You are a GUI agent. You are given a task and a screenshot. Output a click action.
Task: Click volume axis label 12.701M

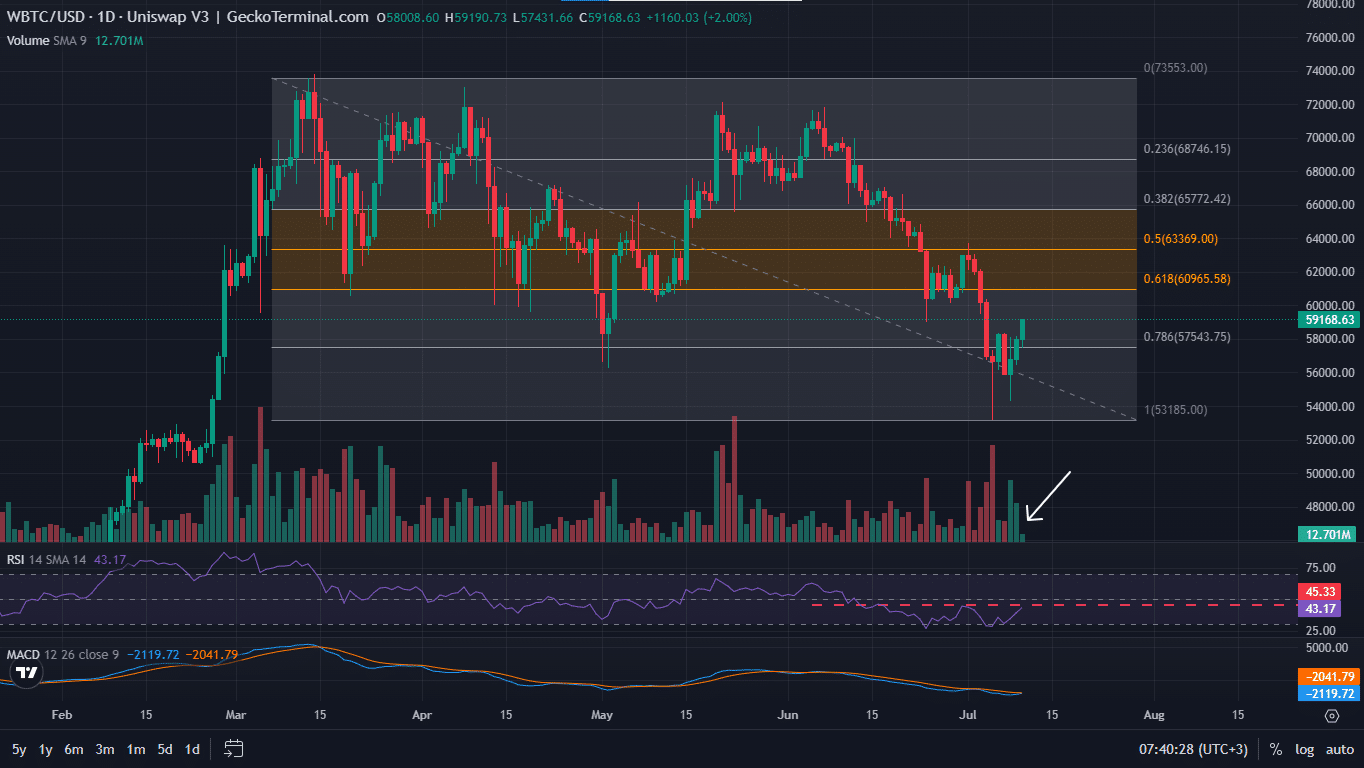pyautogui.click(x=1328, y=535)
